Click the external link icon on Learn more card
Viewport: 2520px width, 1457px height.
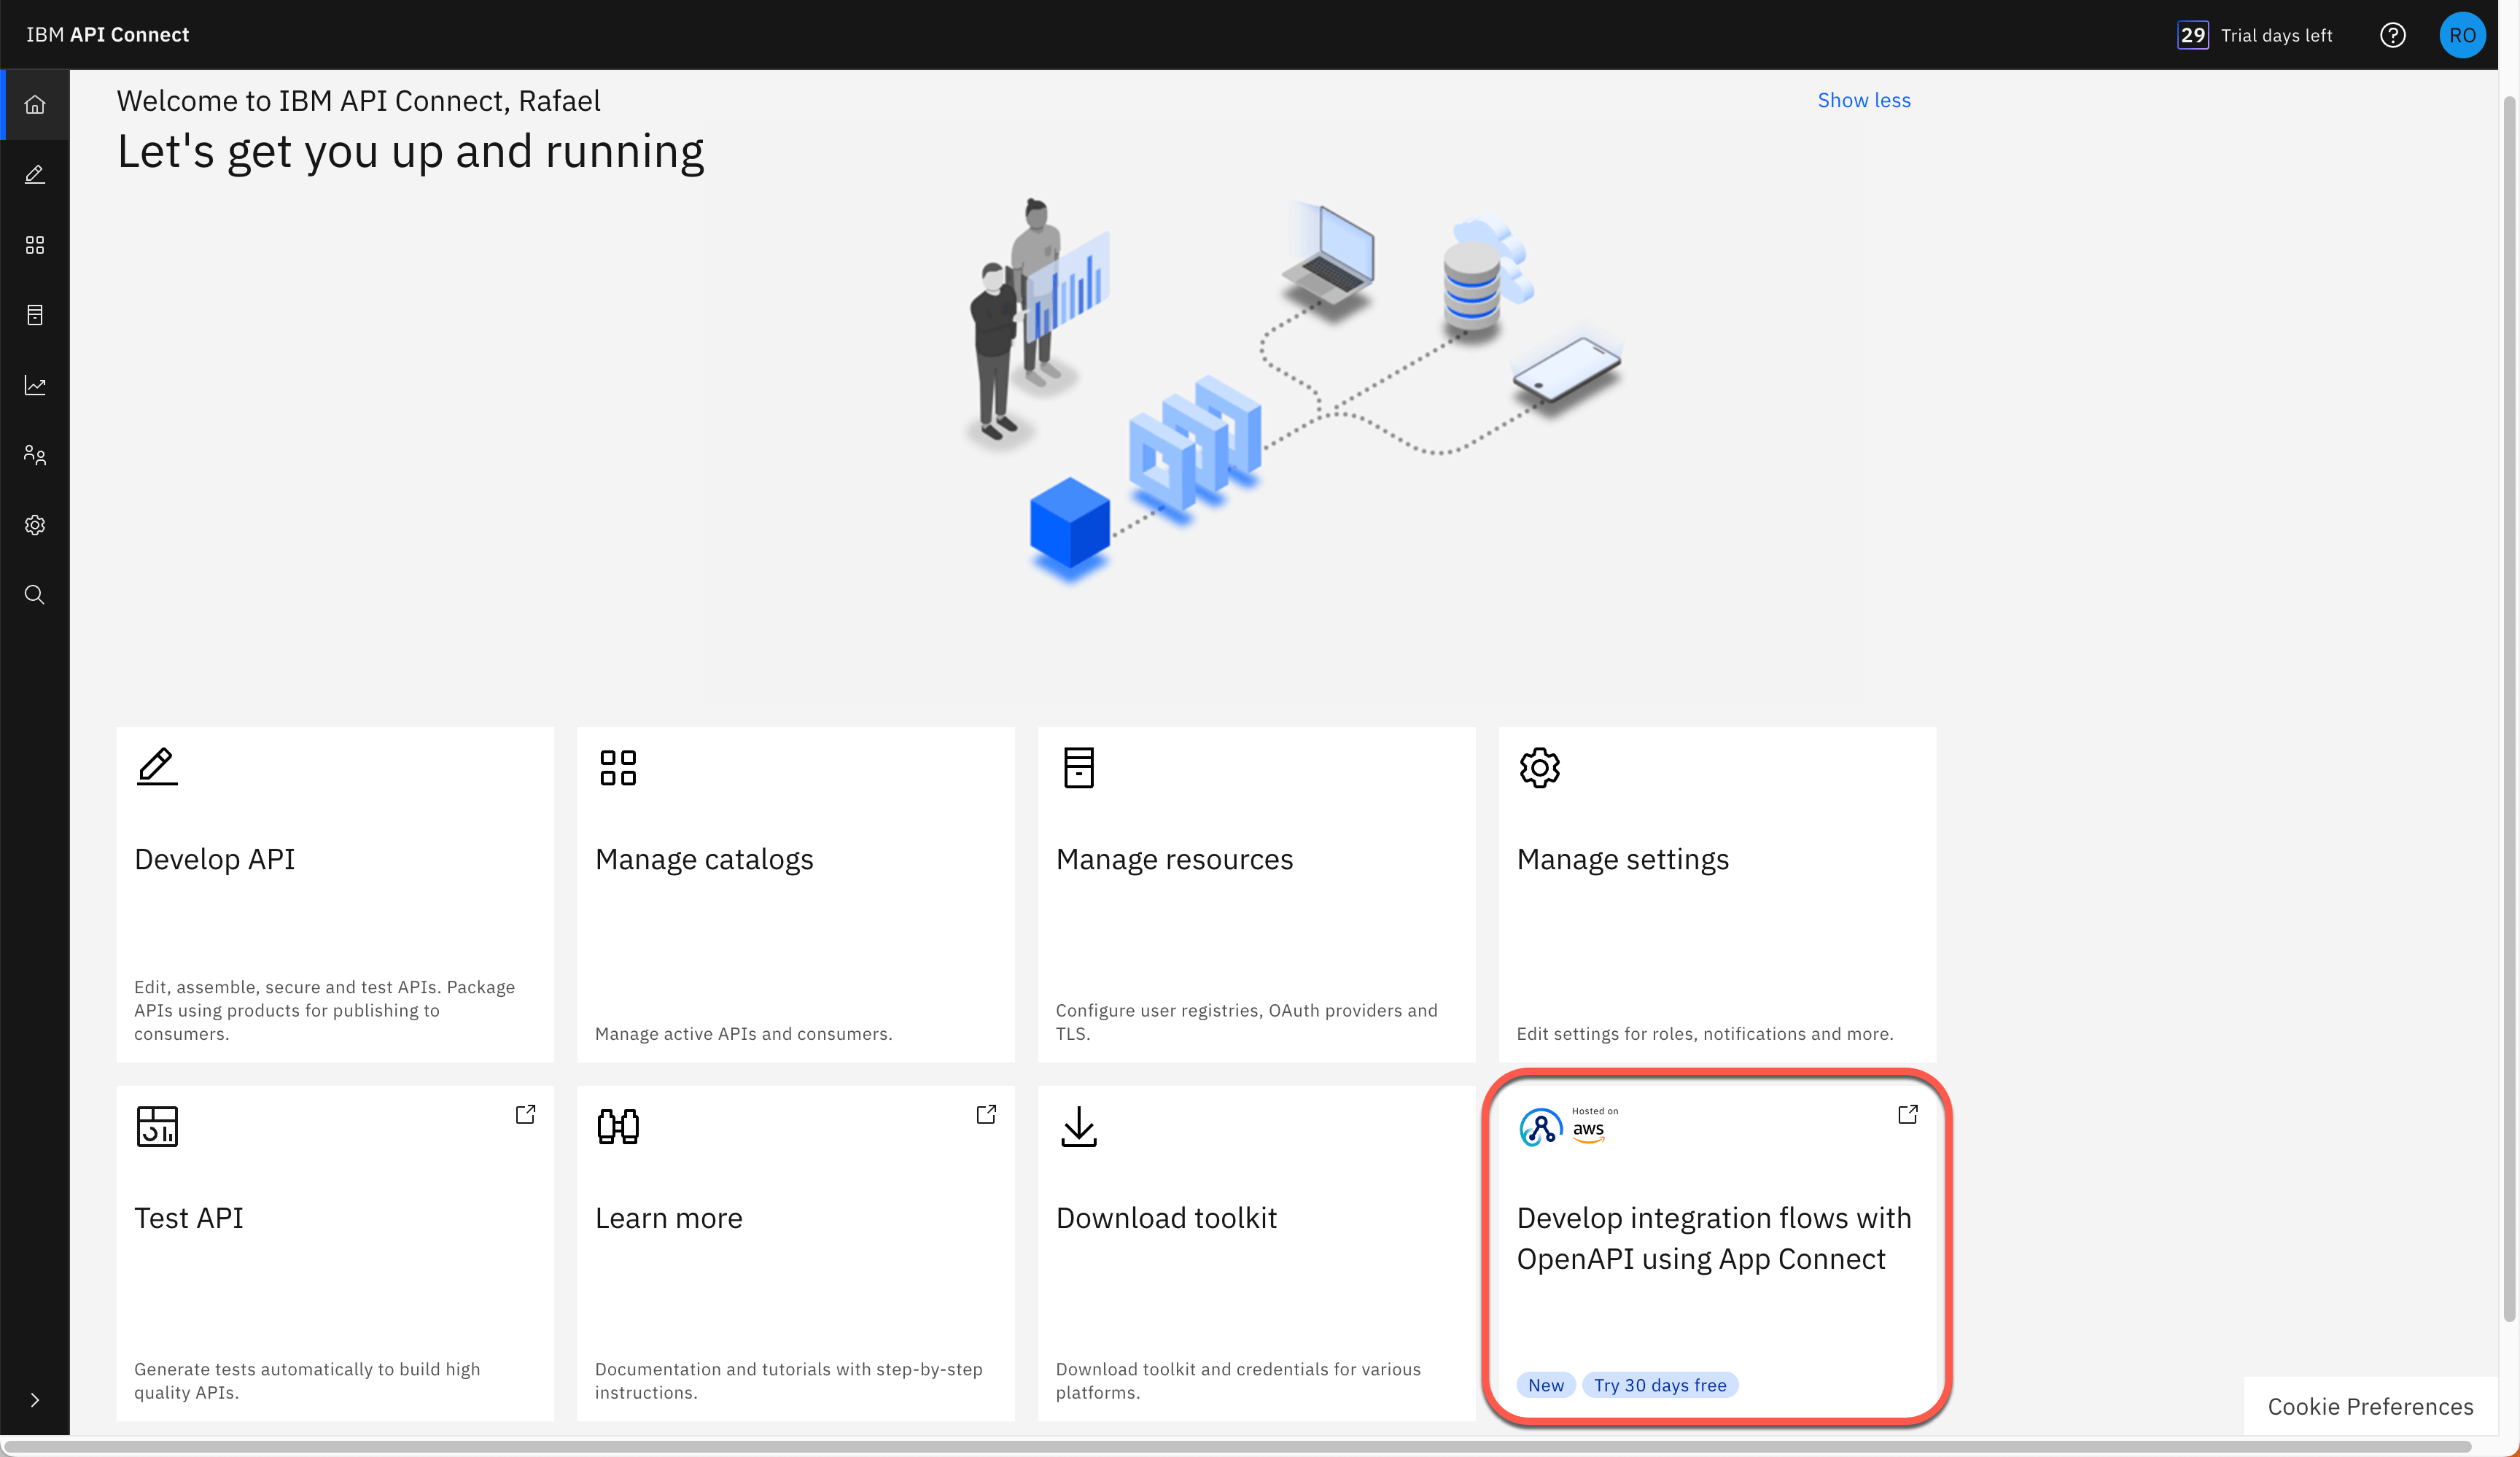pyautogui.click(x=986, y=1114)
